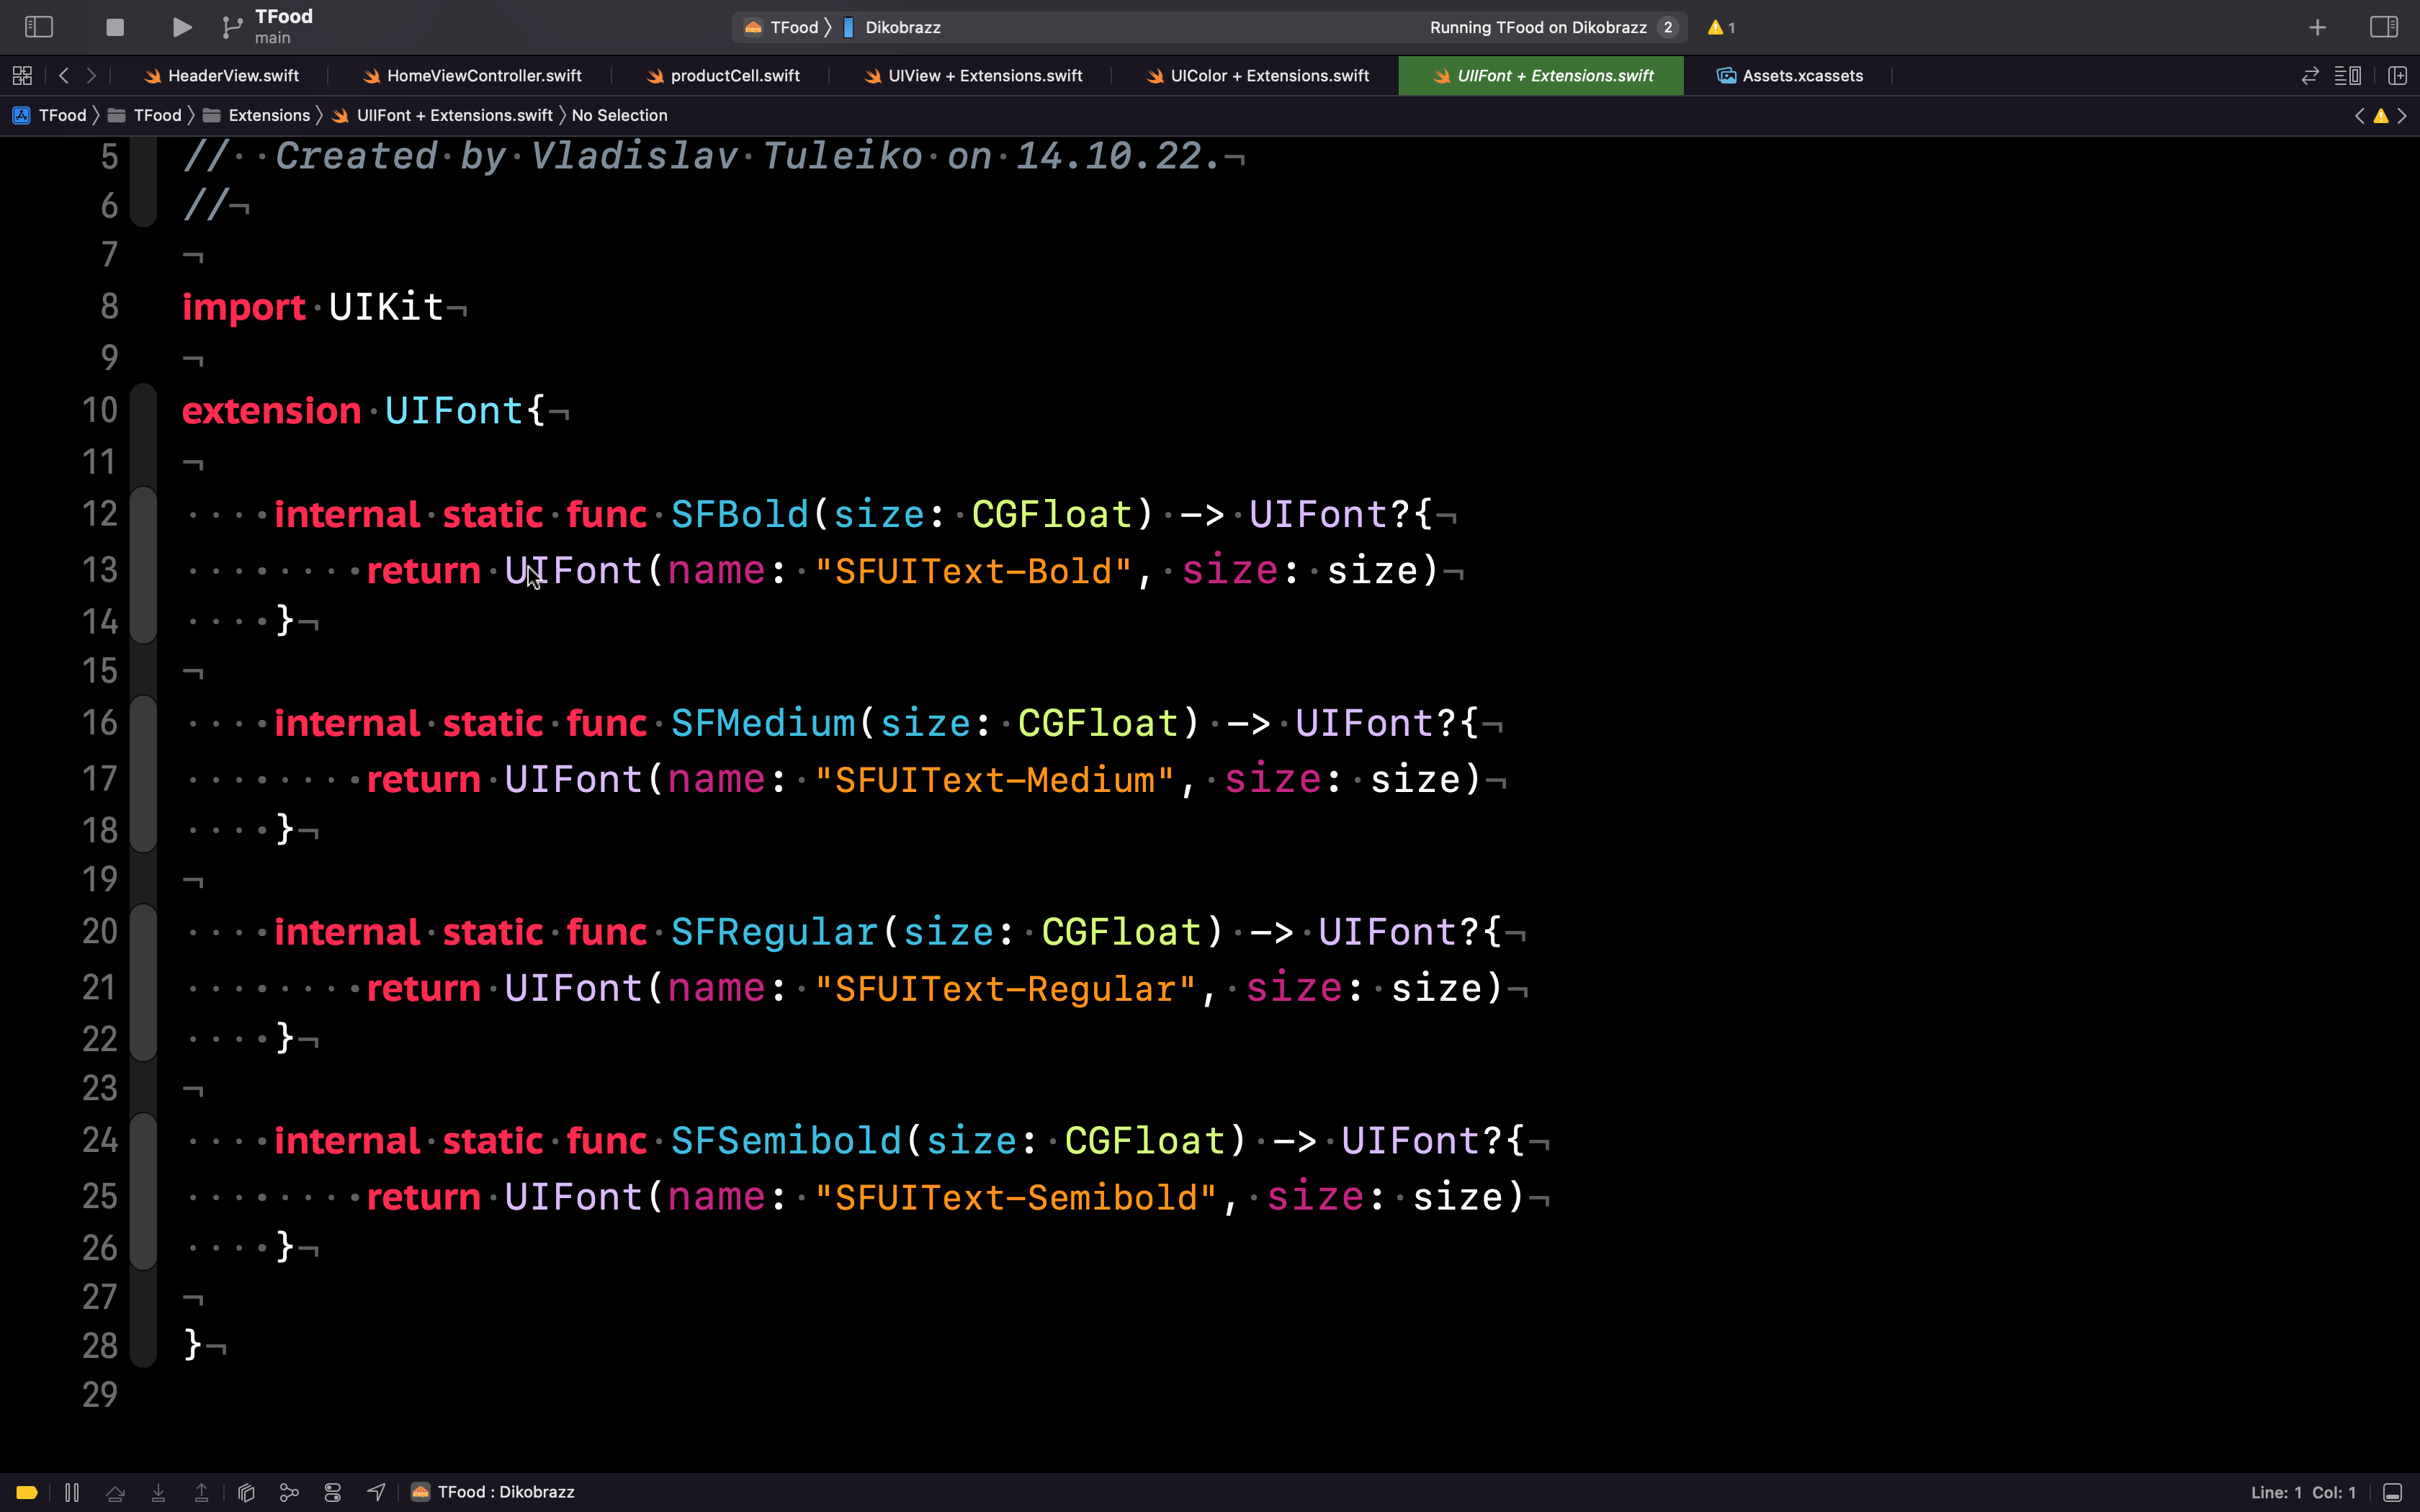This screenshot has width=2420, height=1512.
Task: Stop the running TFood app
Action: pyautogui.click(x=114, y=27)
